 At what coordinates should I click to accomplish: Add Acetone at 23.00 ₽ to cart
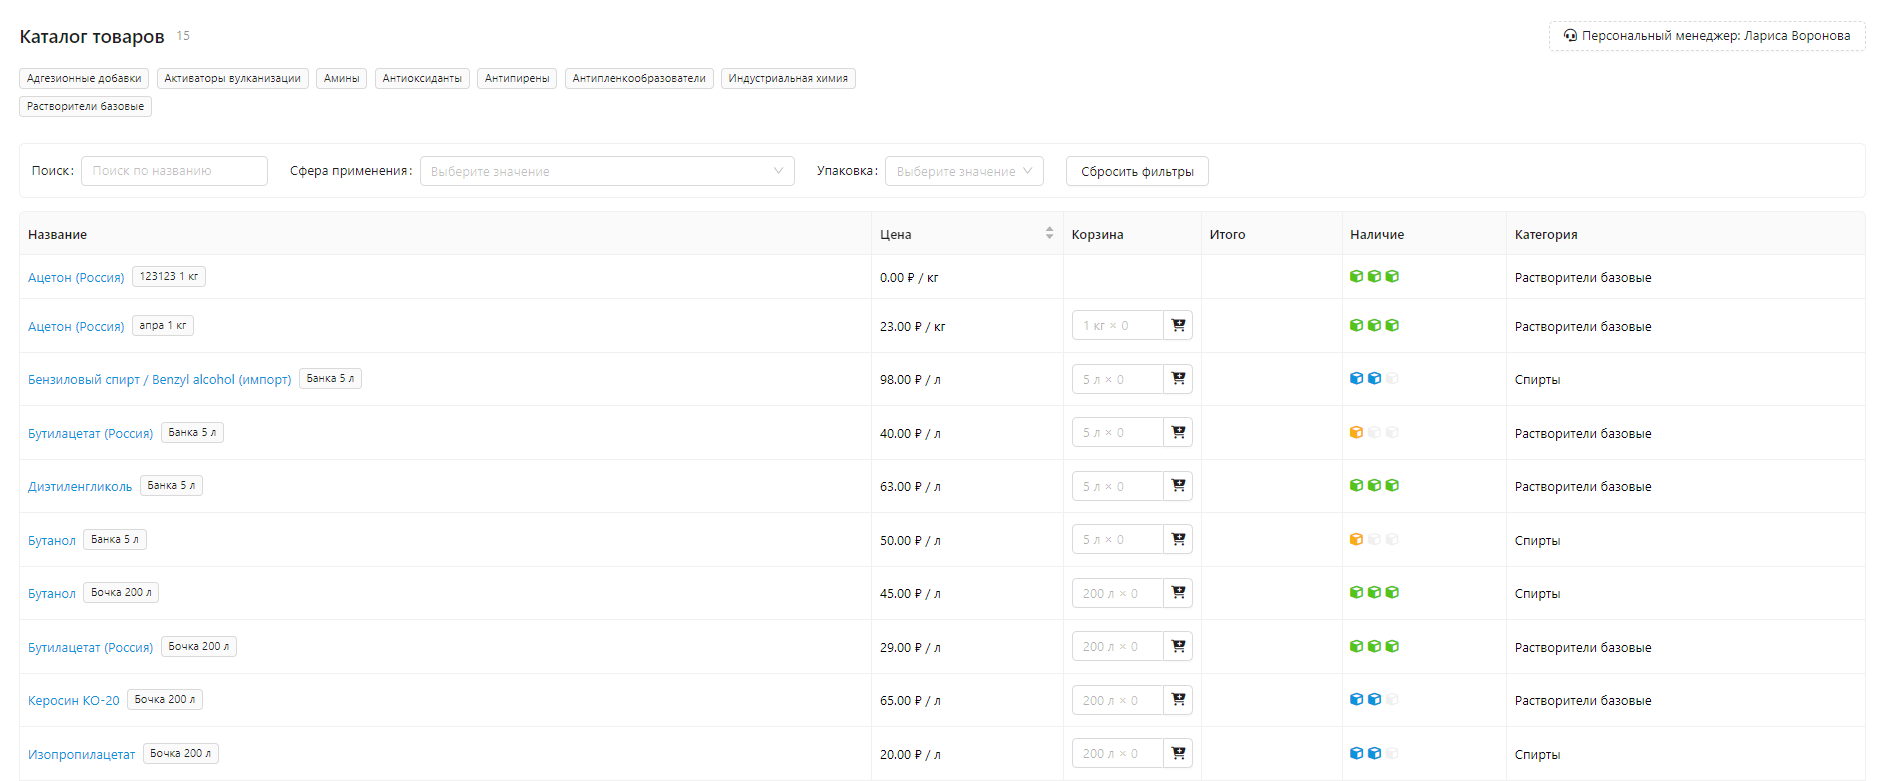pos(1178,325)
